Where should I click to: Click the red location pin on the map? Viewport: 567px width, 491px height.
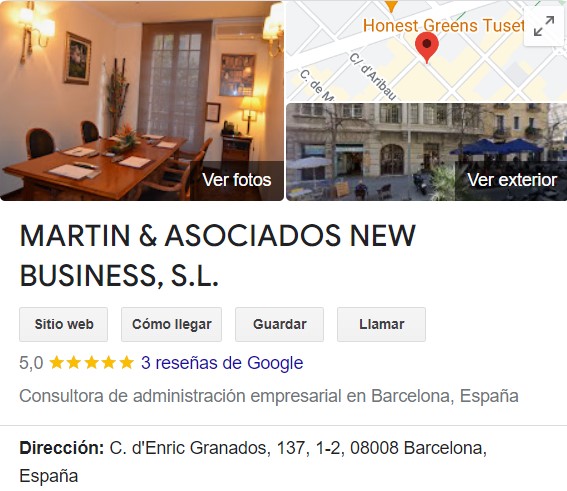(427, 47)
